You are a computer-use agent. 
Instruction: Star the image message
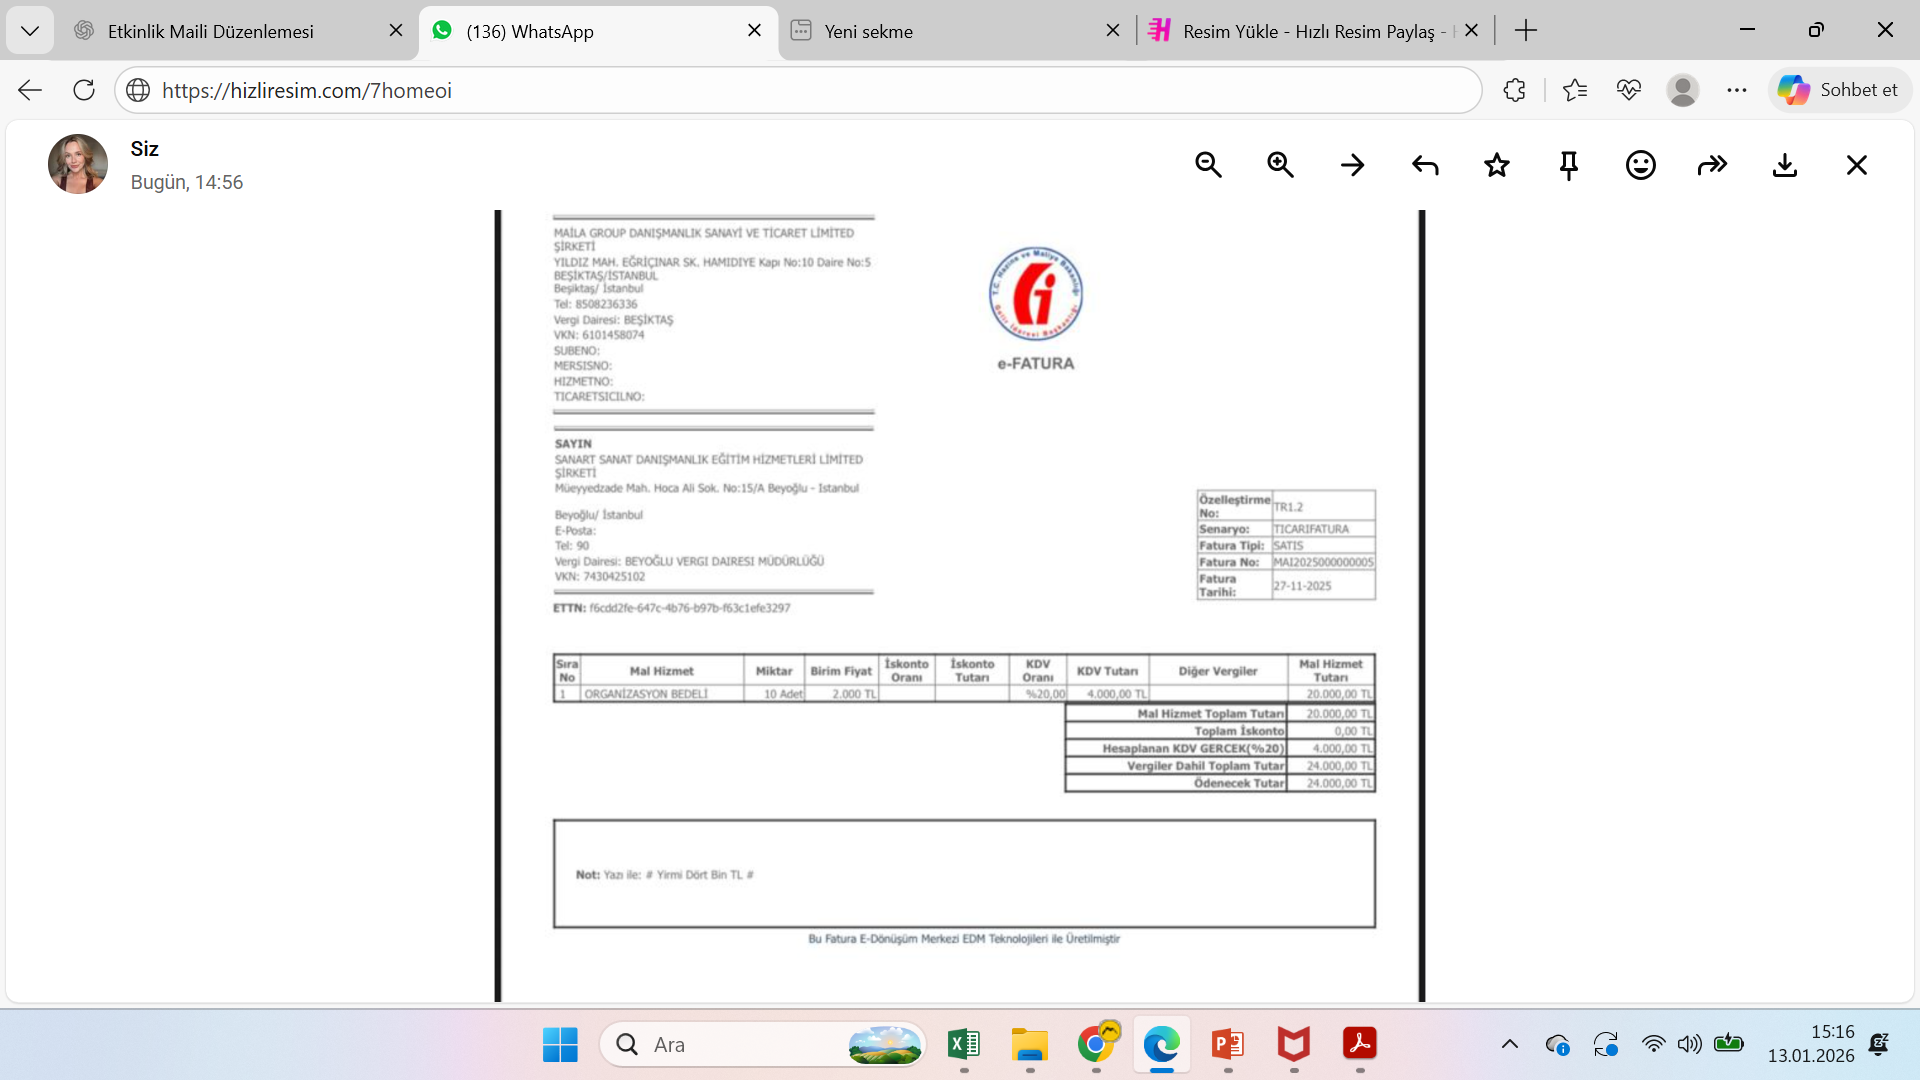pos(1497,165)
